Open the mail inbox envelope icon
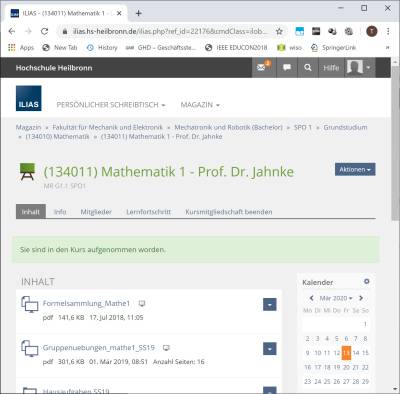The image size is (400, 394). point(262,67)
